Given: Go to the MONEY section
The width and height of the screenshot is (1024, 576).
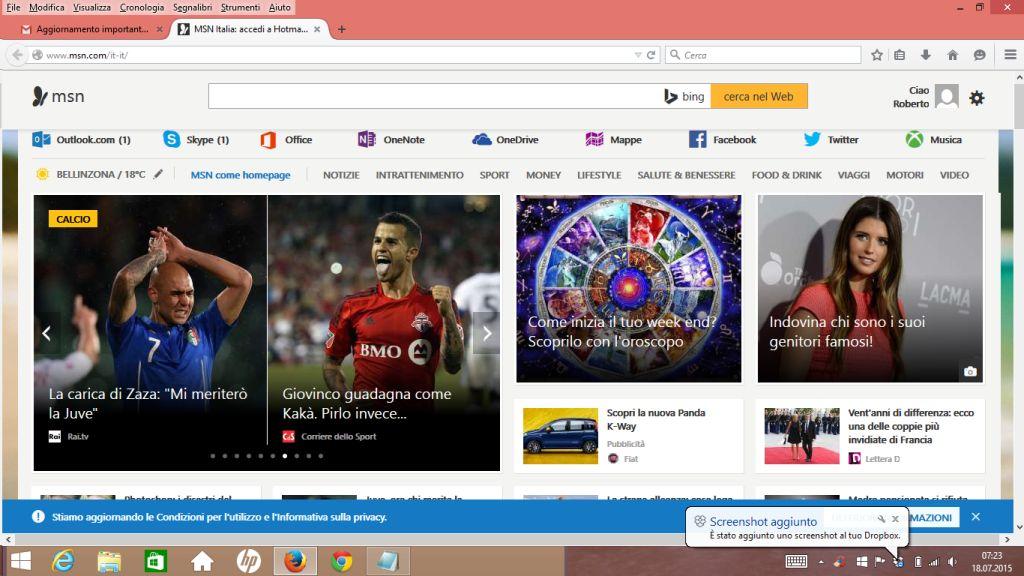Looking at the screenshot, I should point(543,175).
